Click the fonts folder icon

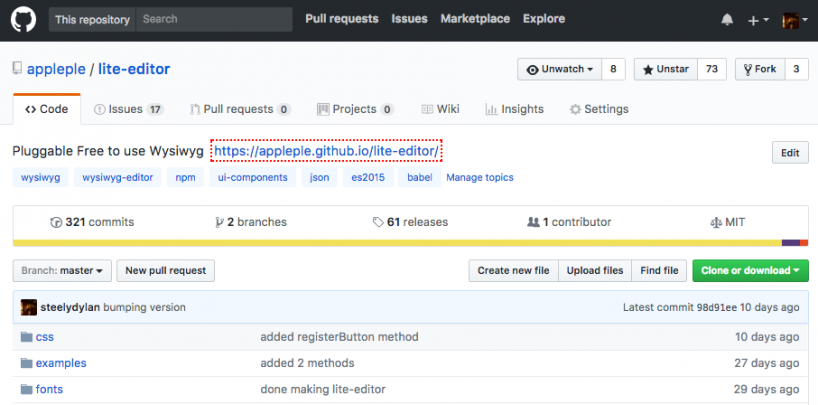tap(25, 389)
